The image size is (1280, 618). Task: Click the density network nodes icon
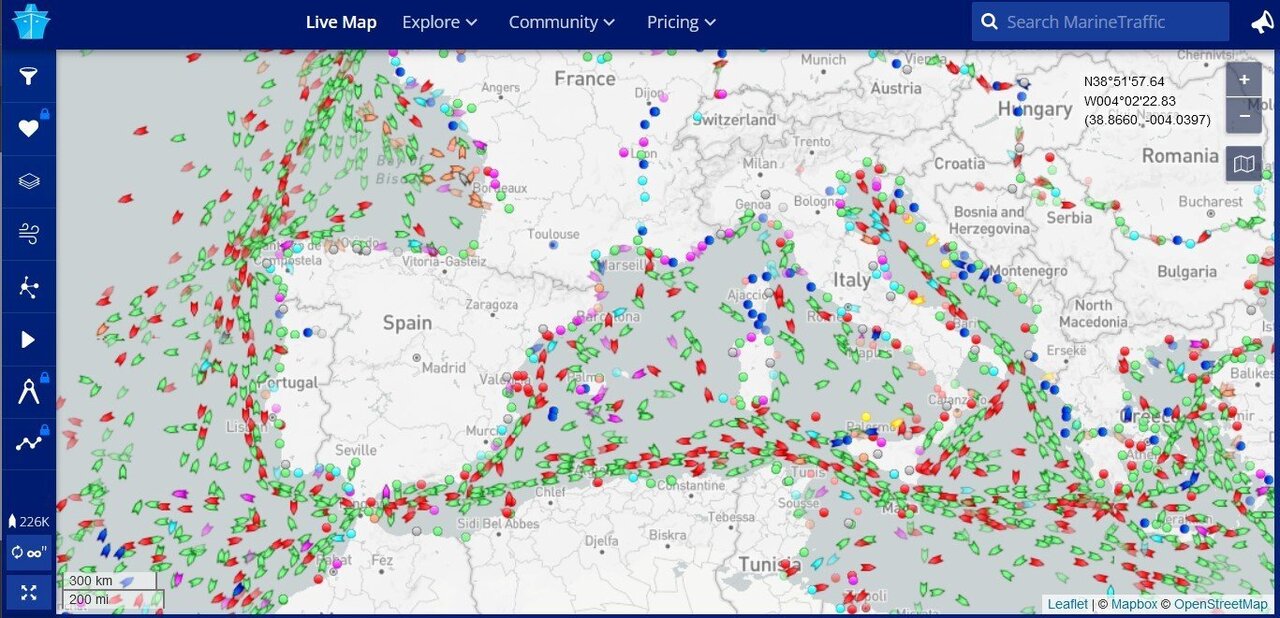click(x=28, y=288)
